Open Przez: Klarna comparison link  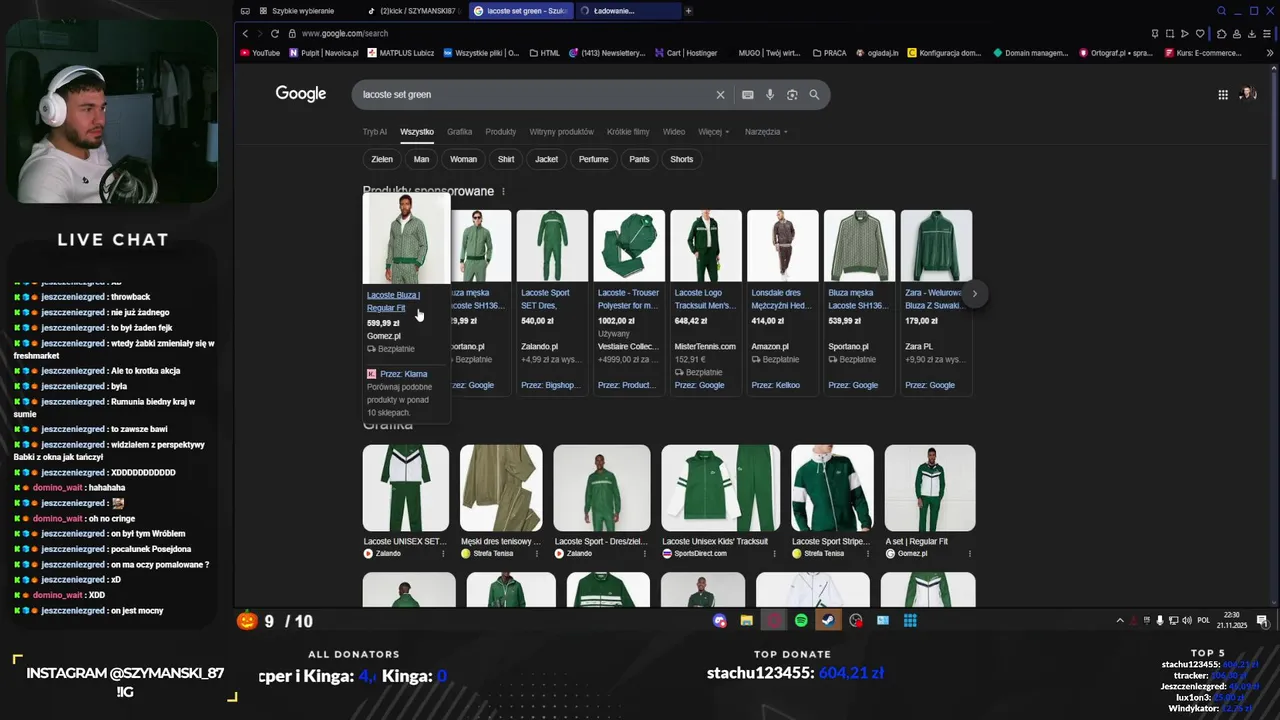[403, 374]
